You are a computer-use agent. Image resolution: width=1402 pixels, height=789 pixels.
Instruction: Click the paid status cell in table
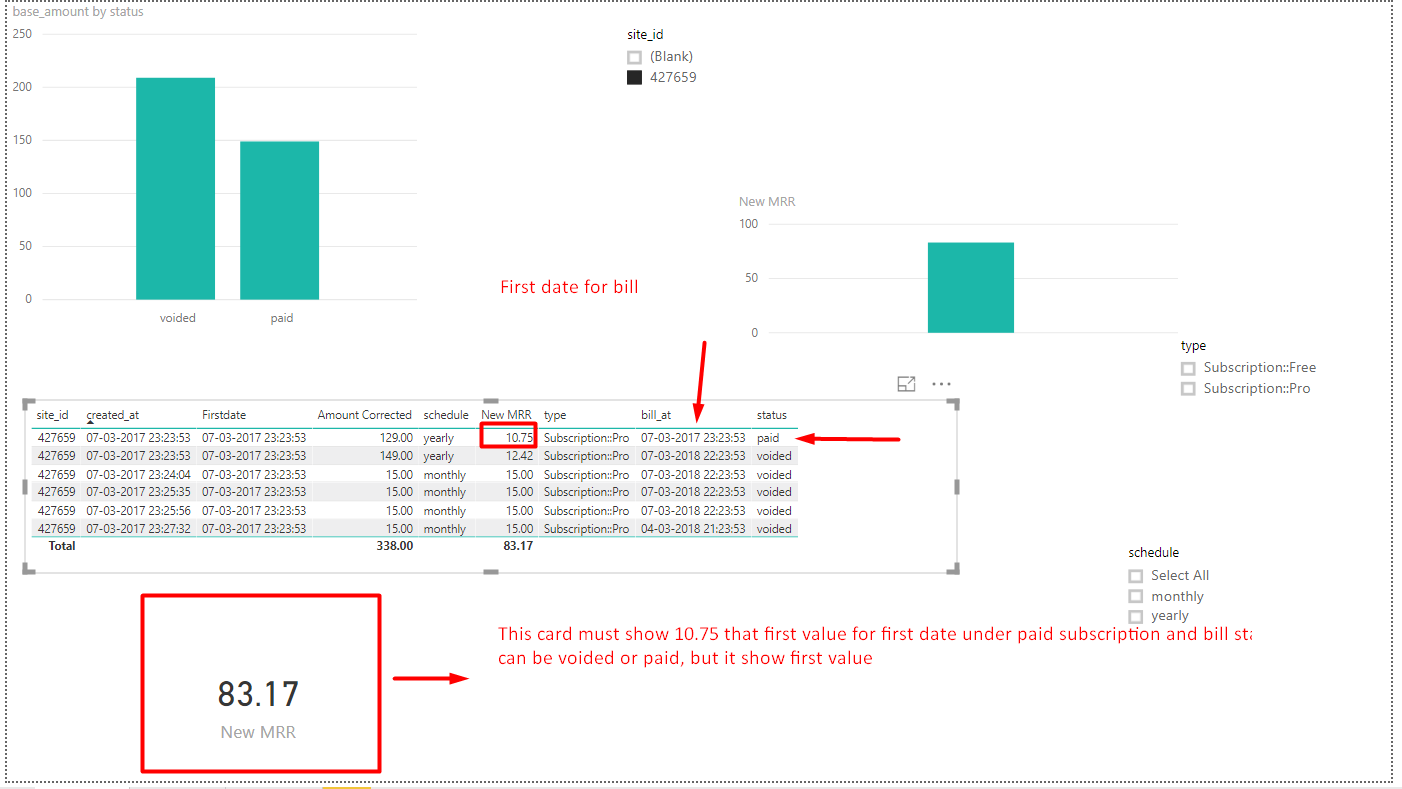pos(768,438)
